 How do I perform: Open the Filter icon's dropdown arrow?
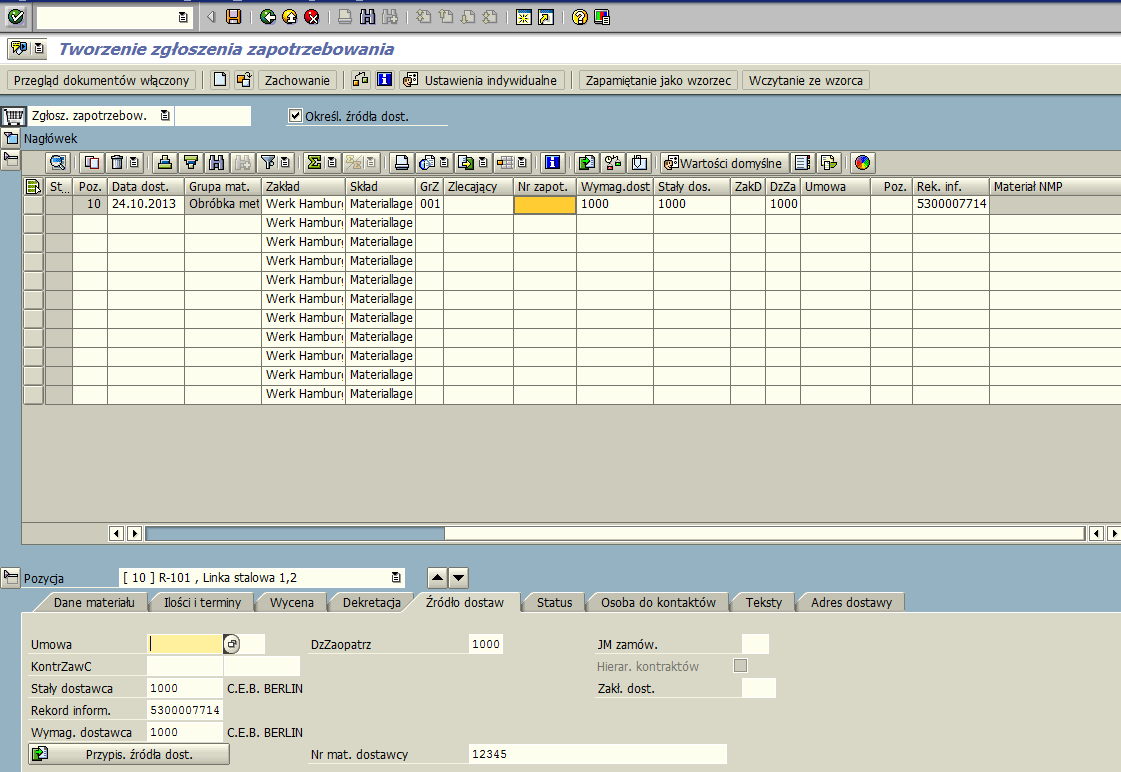point(285,163)
